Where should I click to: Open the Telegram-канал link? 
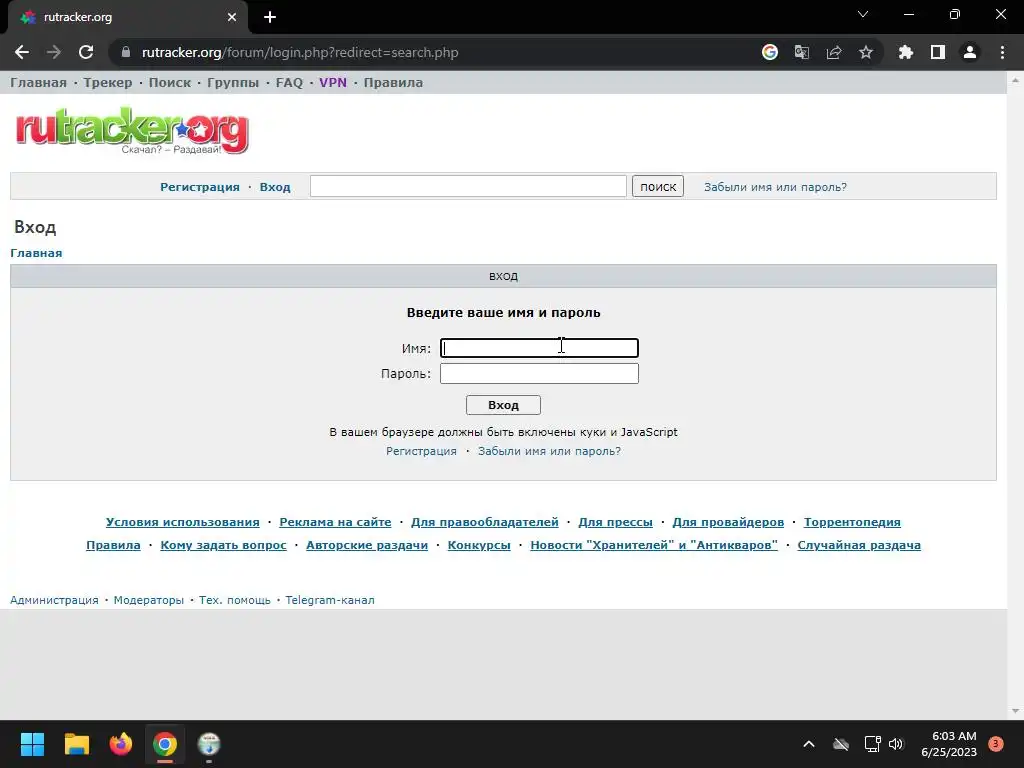(330, 600)
